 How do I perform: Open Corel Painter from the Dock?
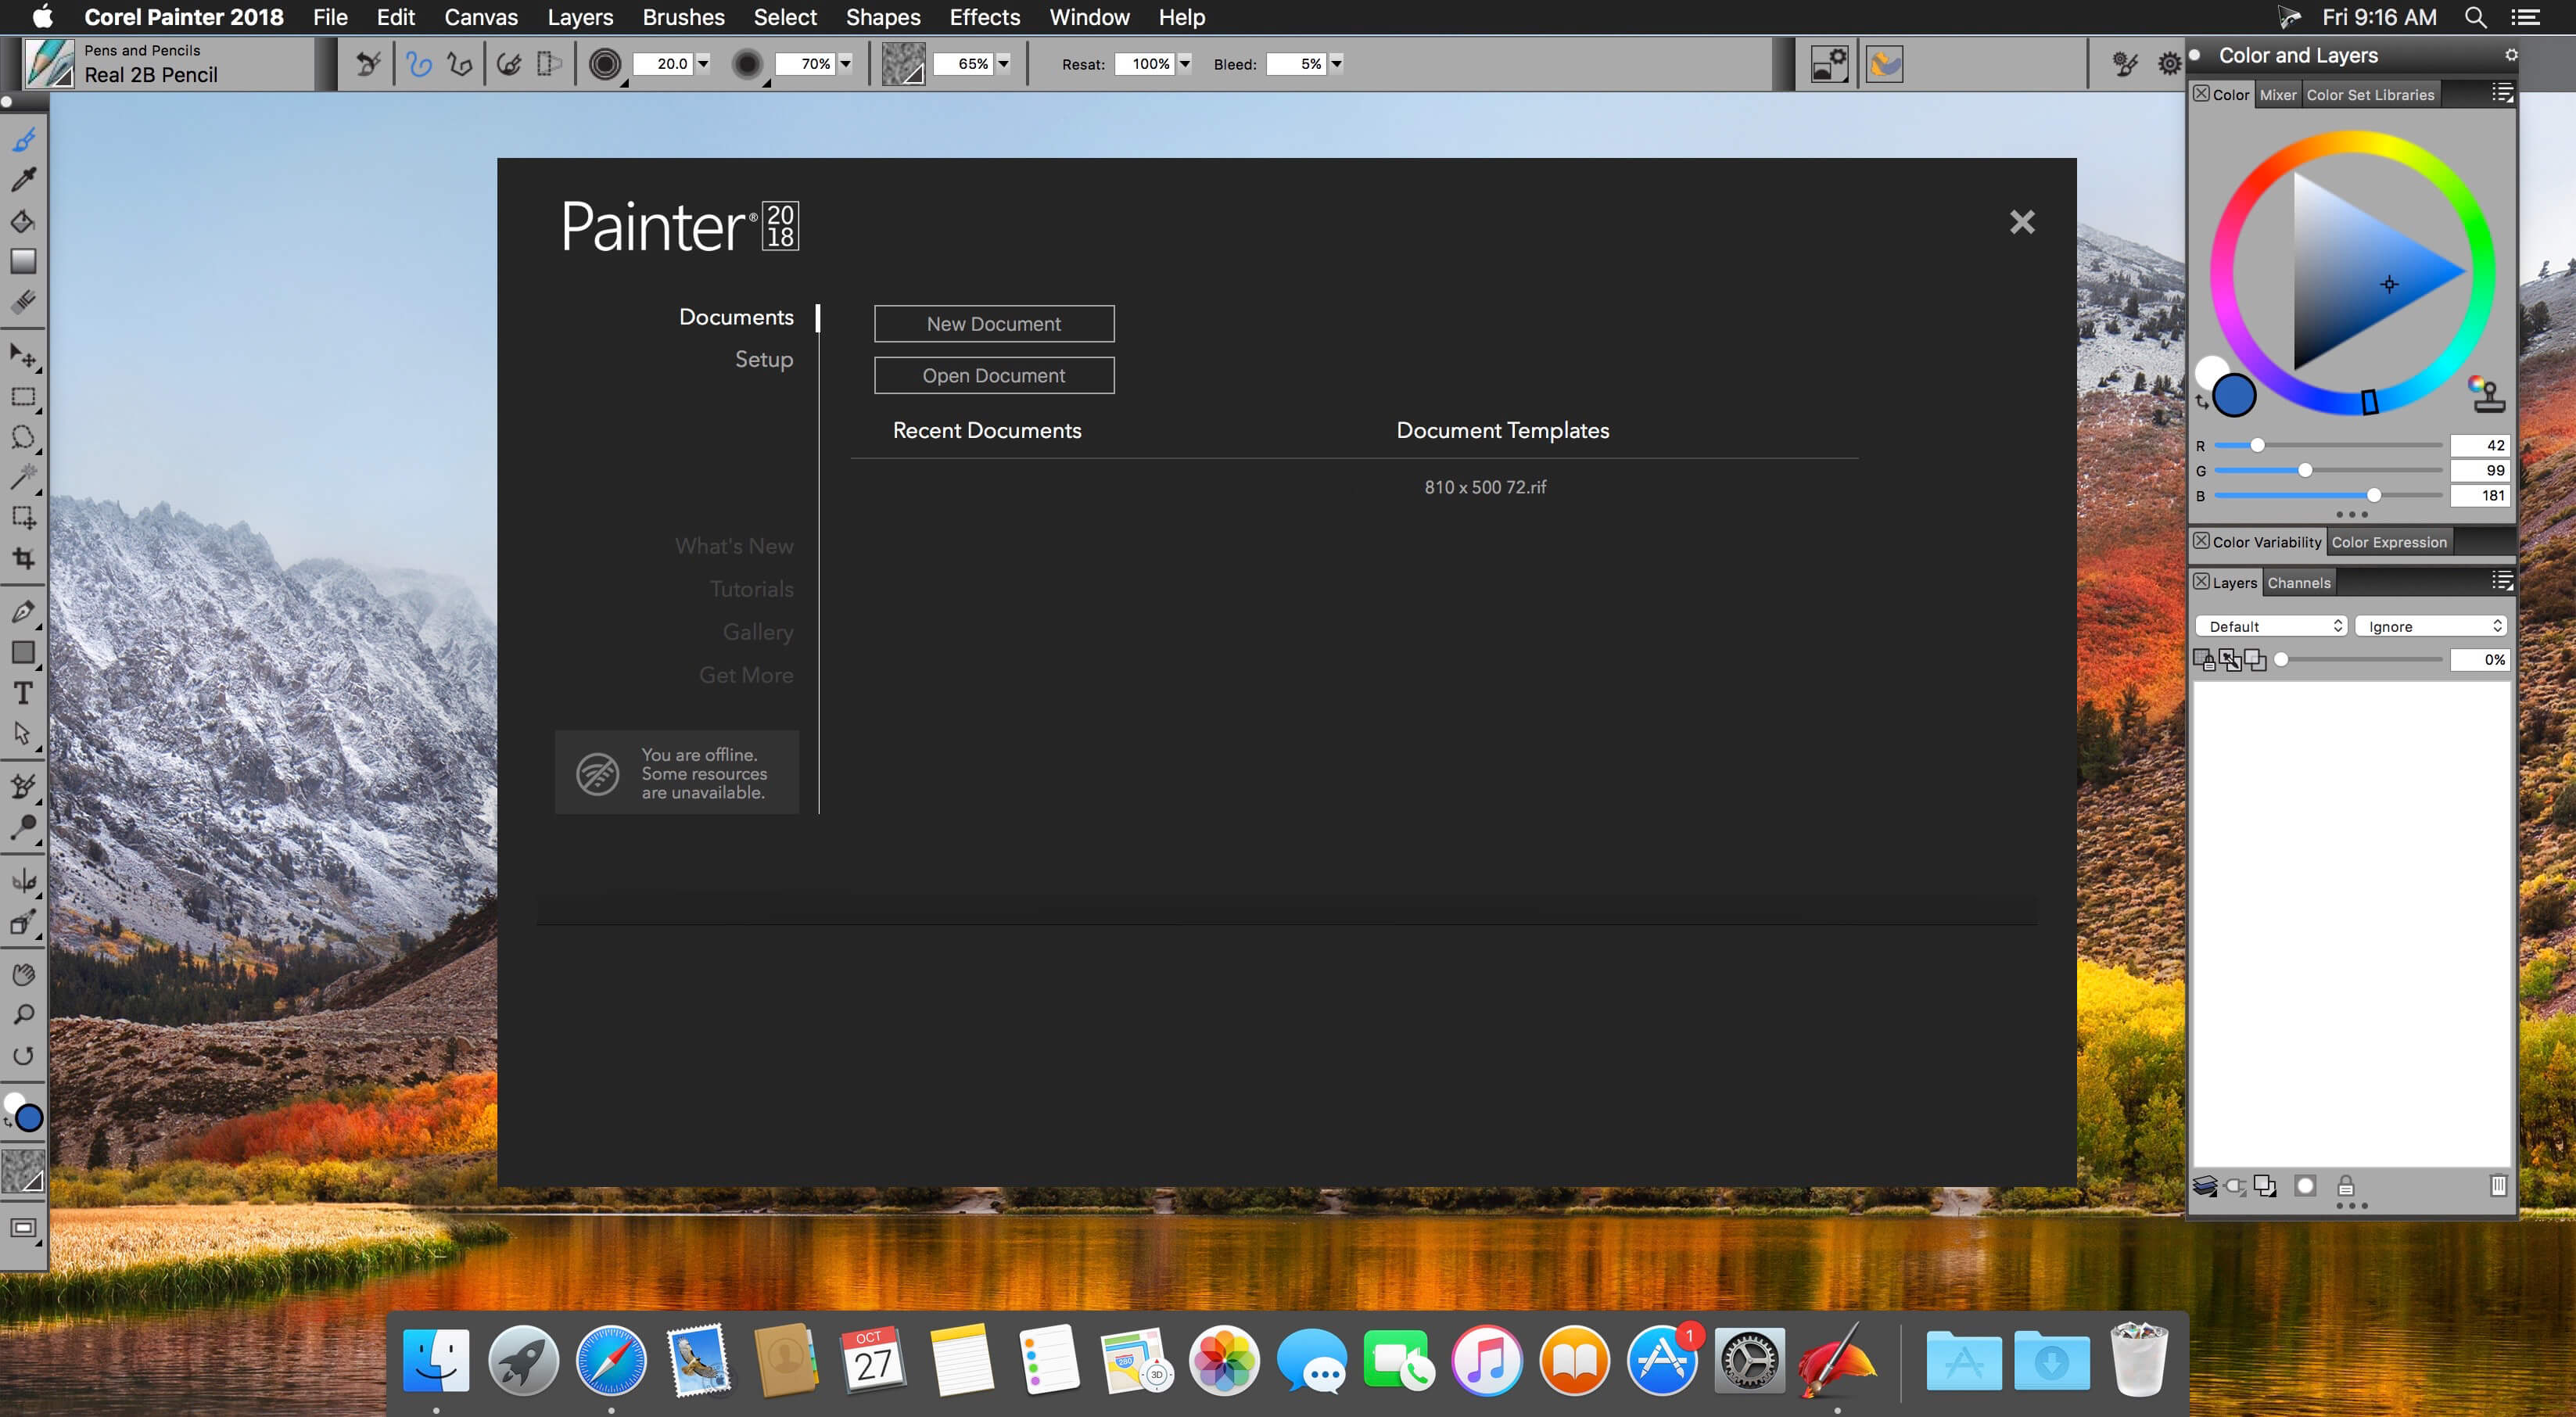click(1837, 1360)
